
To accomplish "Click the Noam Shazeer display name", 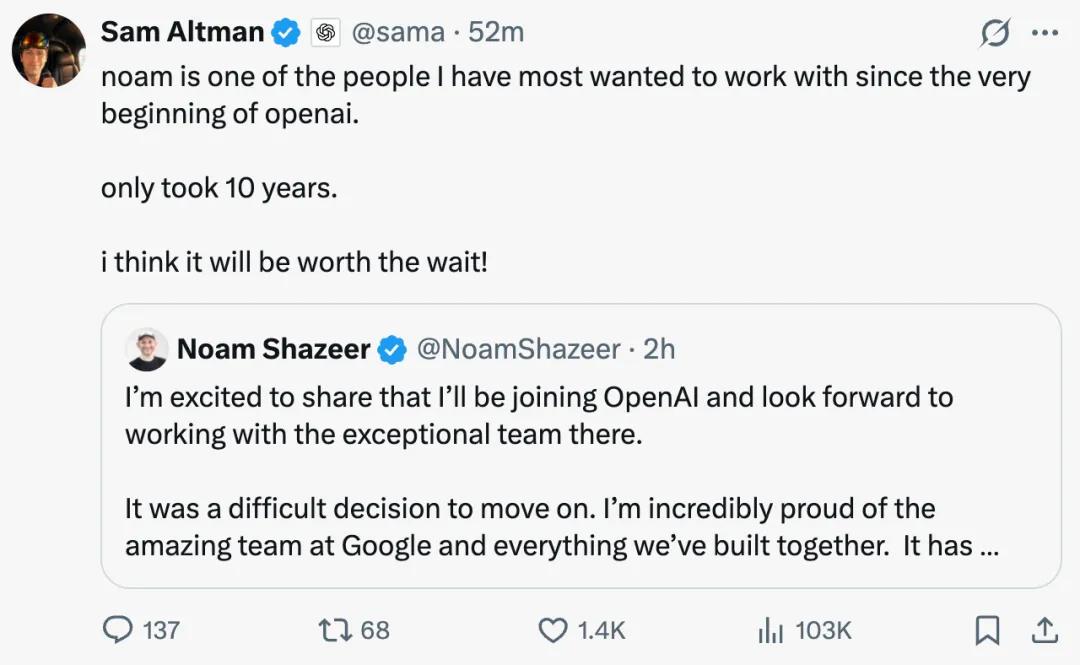I will pos(273,349).
